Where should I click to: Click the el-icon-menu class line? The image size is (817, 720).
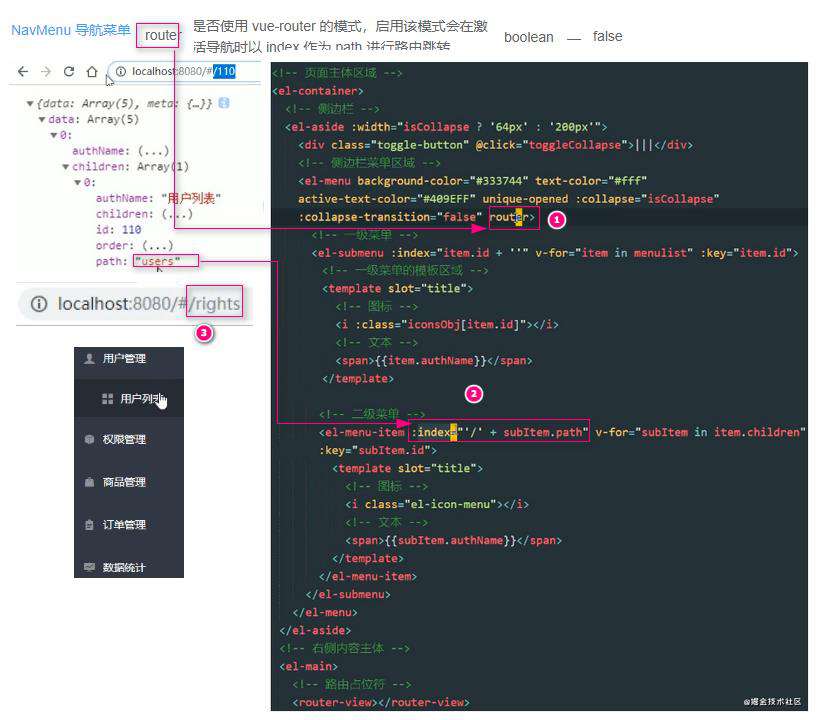point(437,504)
